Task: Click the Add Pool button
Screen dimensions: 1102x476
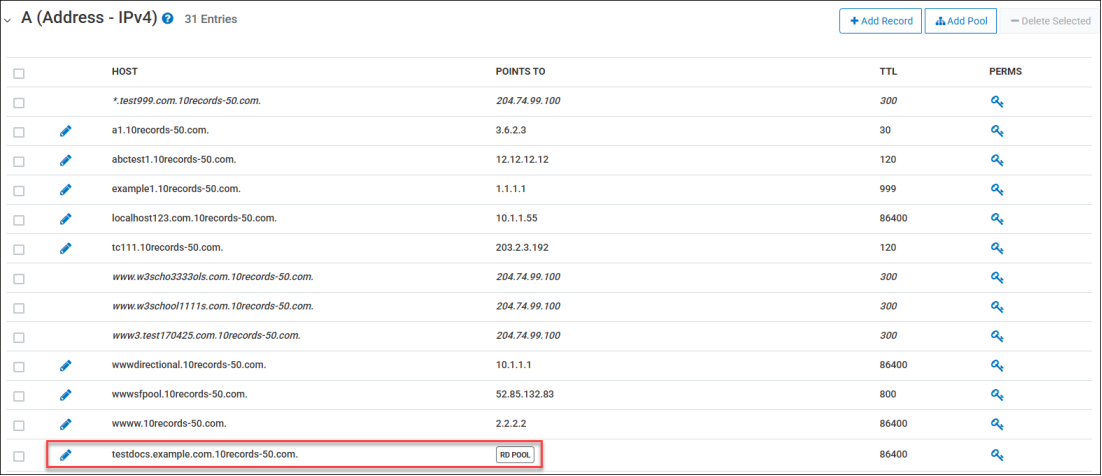Action: tap(961, 21)
